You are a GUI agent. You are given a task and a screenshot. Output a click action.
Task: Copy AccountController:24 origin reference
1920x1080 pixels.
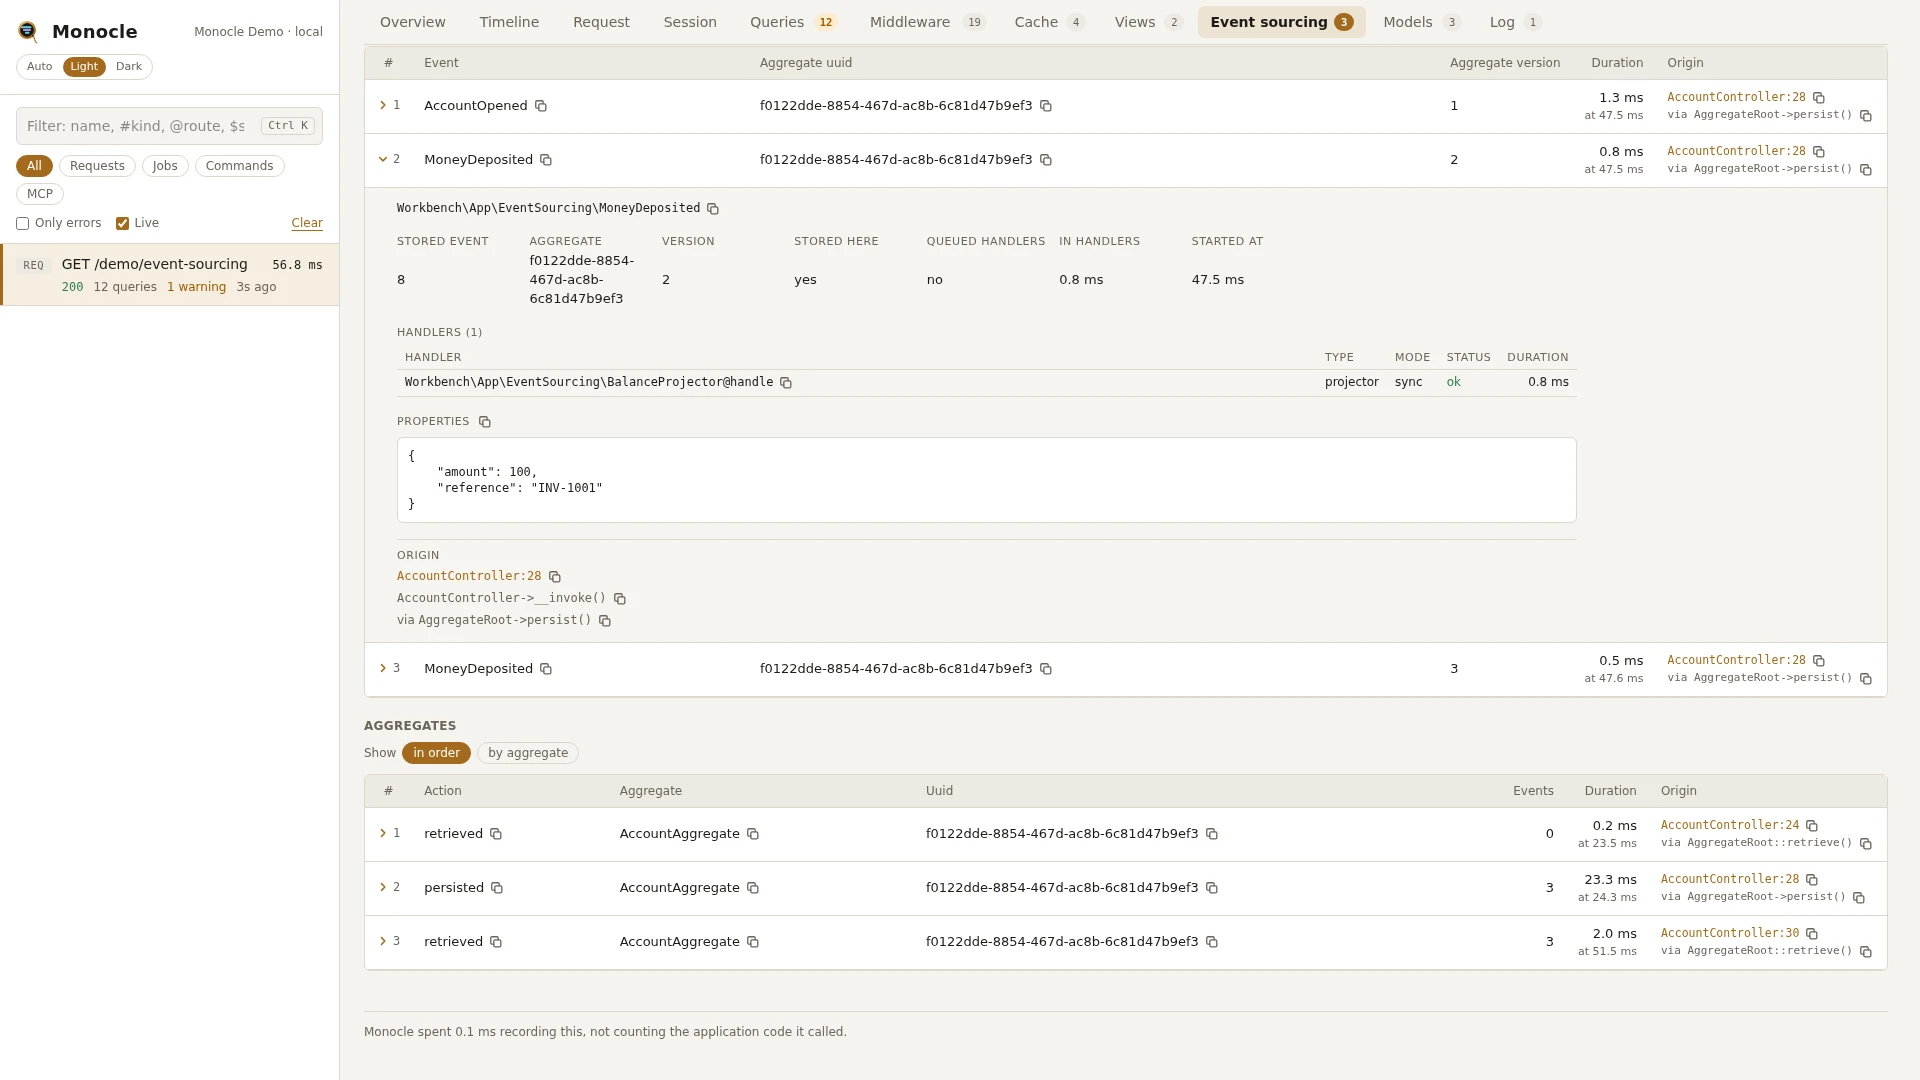click(1812, 826)
